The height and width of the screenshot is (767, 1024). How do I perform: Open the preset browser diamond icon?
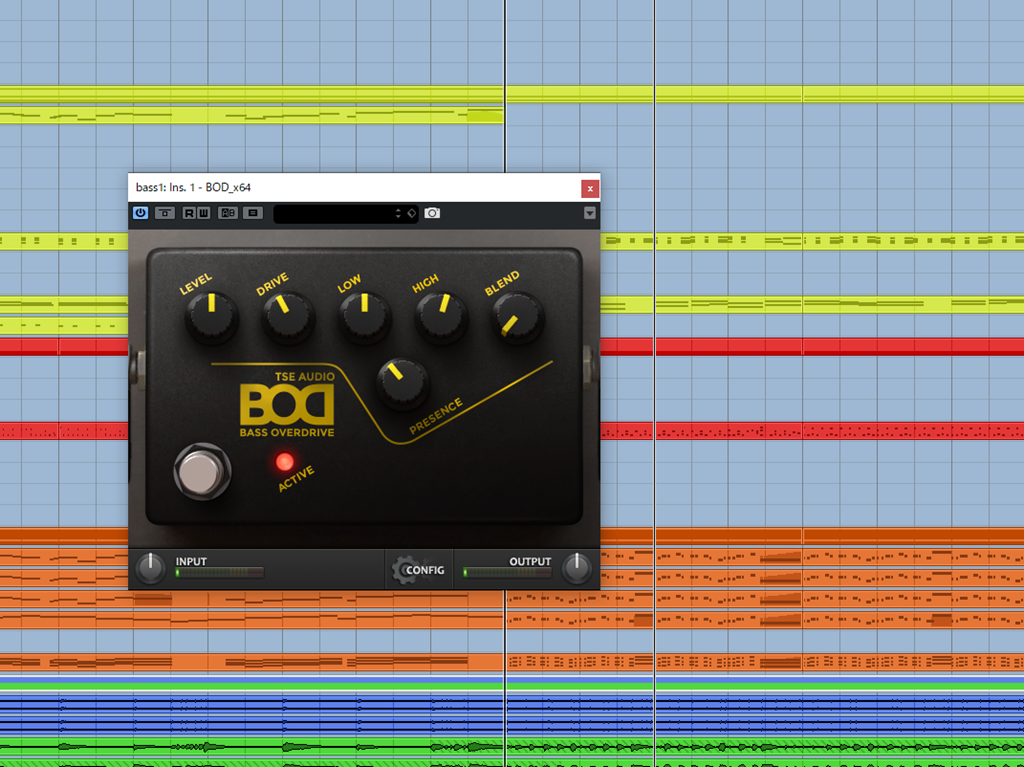411,213
